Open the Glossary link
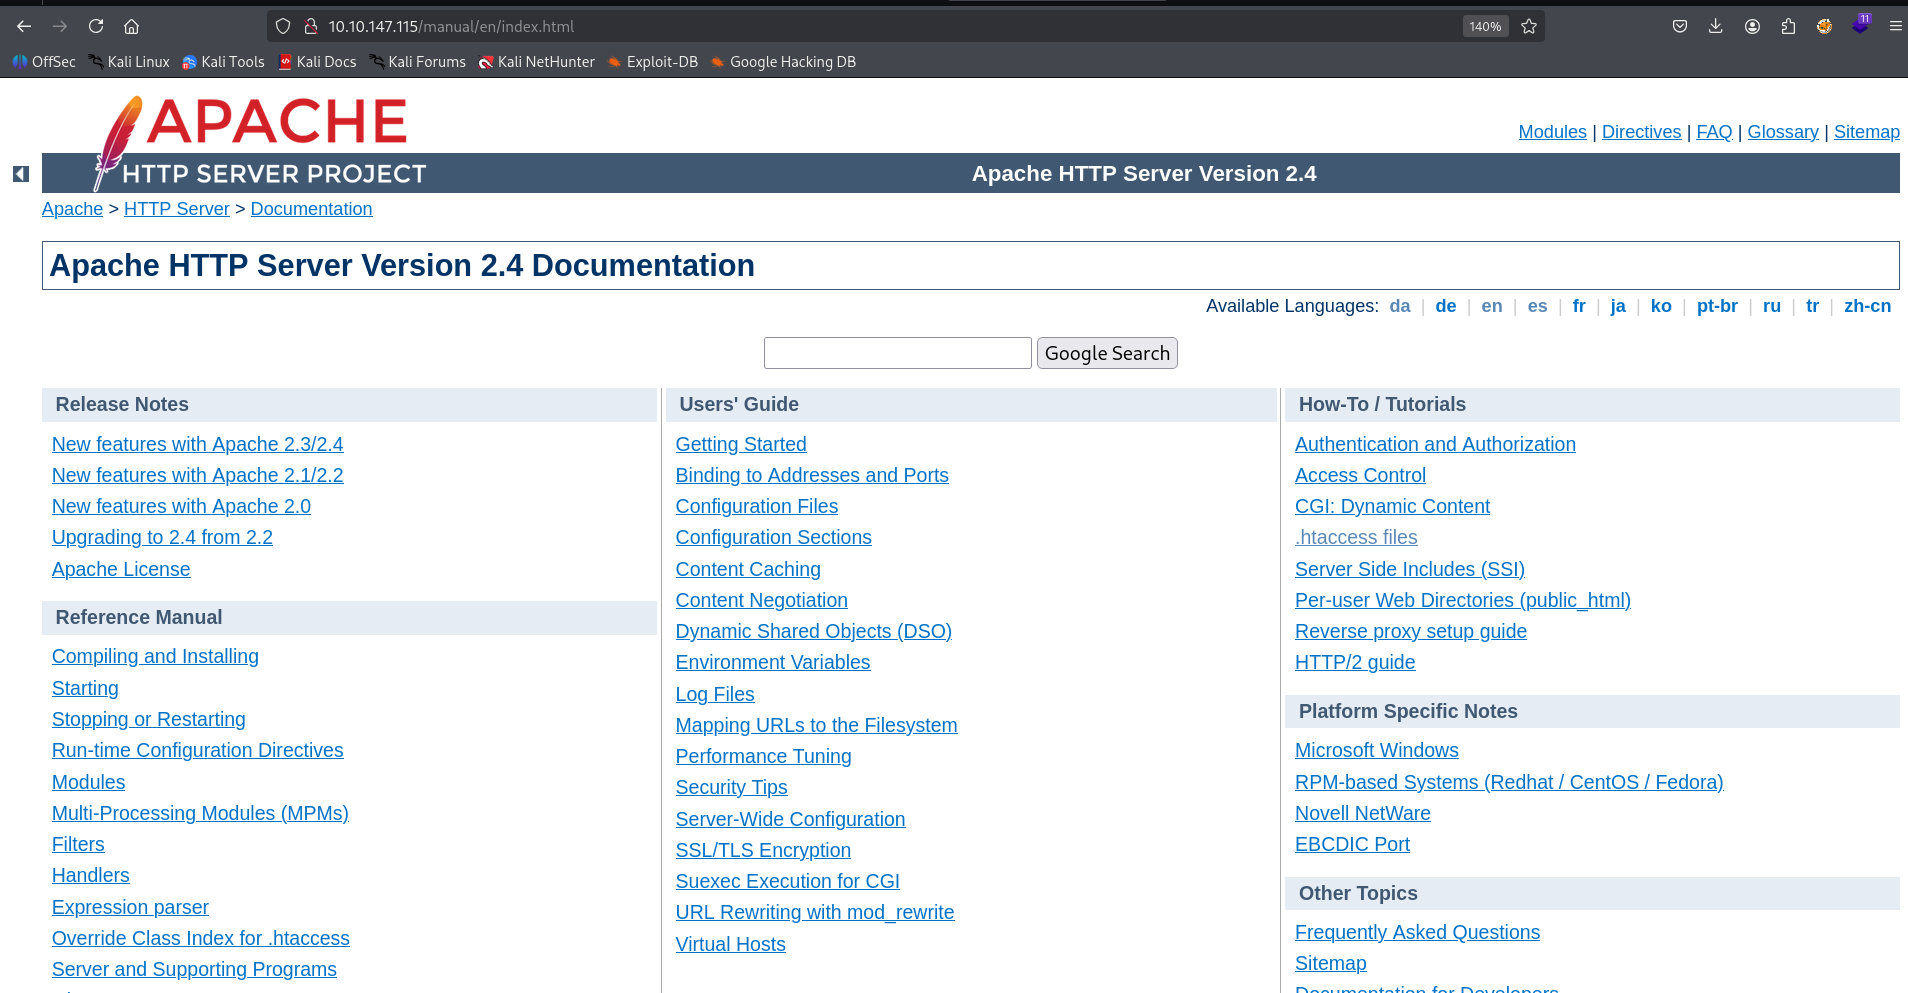Viewport: 1908px width, 993px height. click(x=1782, y=131)
